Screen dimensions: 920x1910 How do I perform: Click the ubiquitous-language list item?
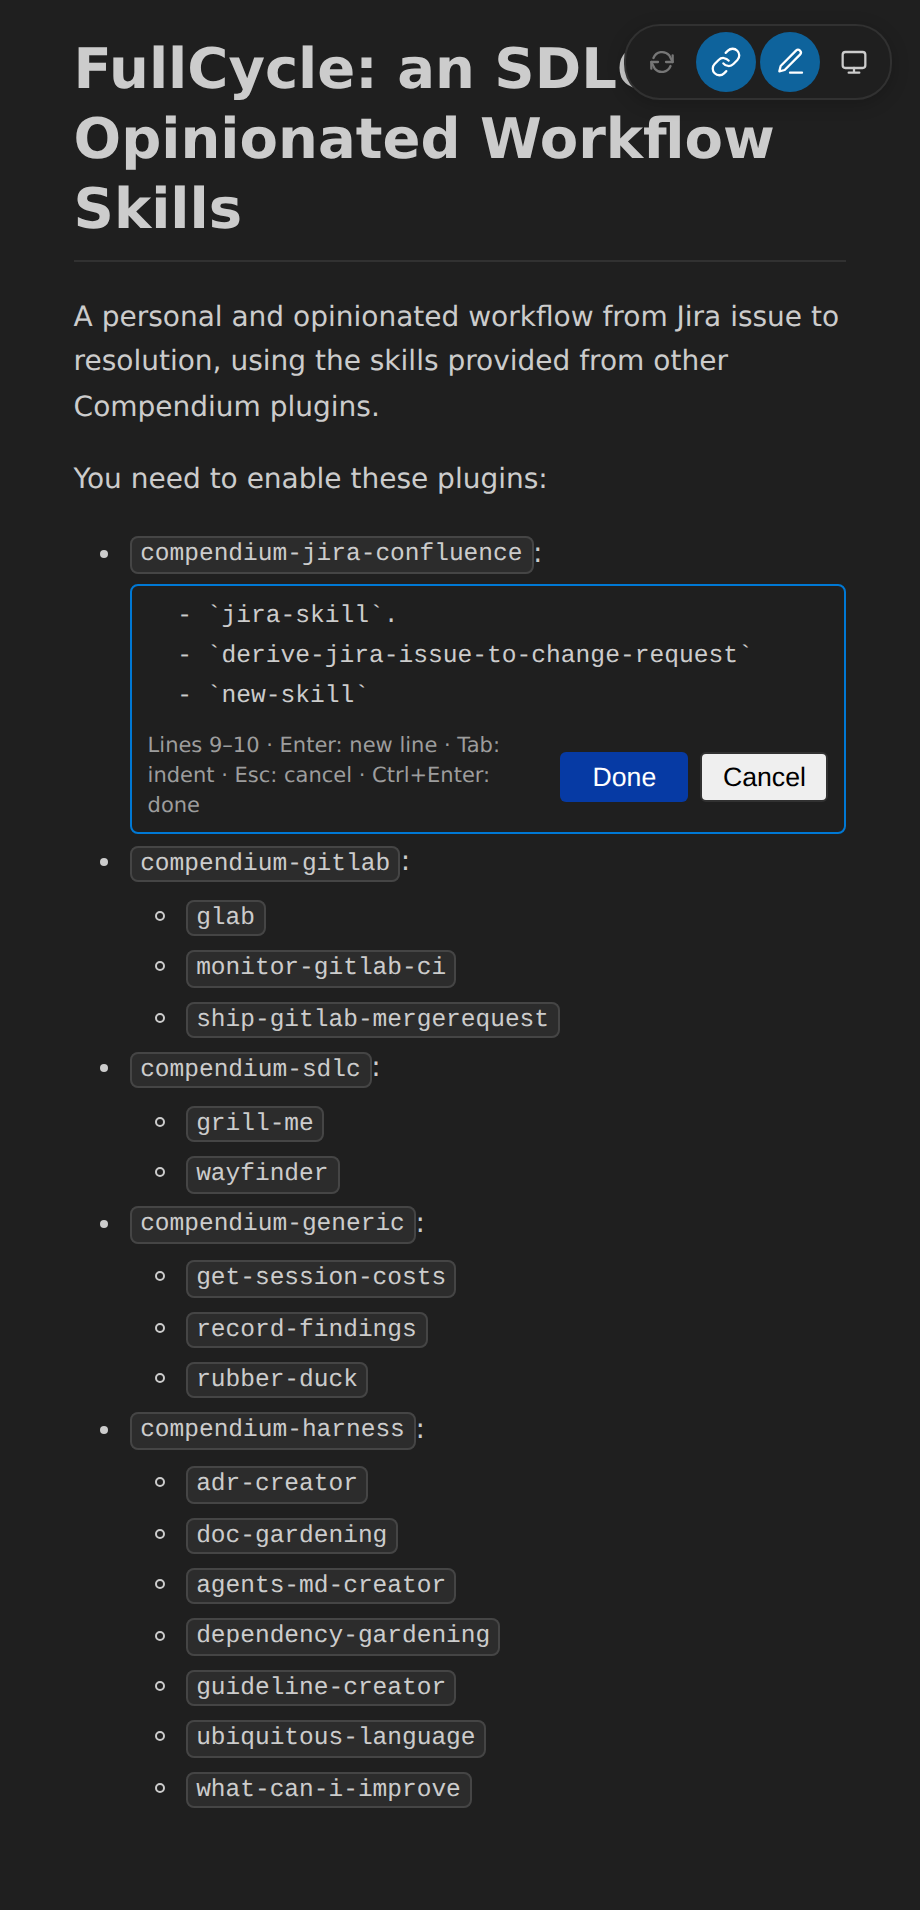click(x=336, y=1737)
